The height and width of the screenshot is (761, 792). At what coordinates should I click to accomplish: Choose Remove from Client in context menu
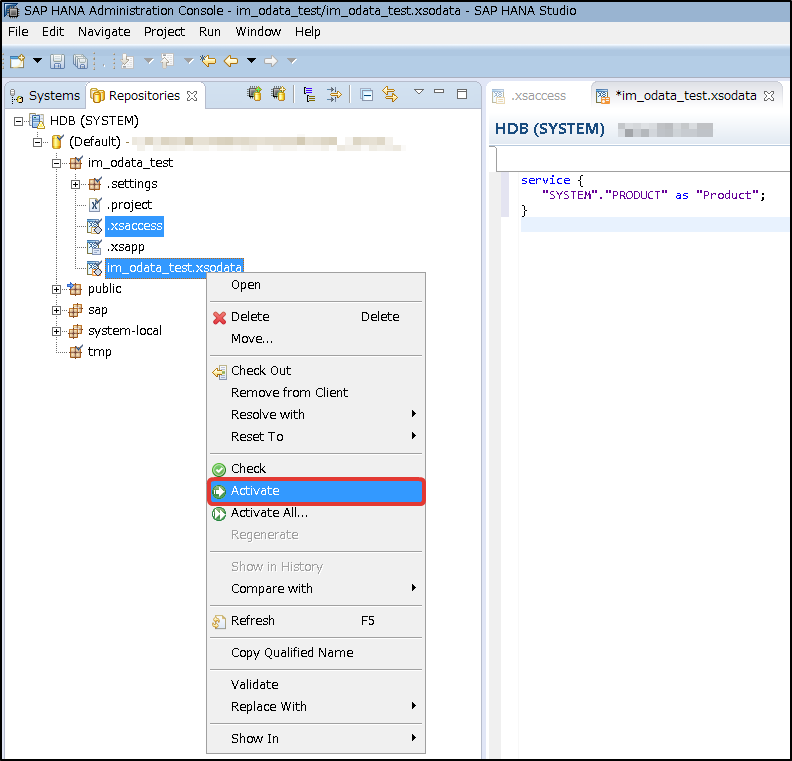[316, 393]
